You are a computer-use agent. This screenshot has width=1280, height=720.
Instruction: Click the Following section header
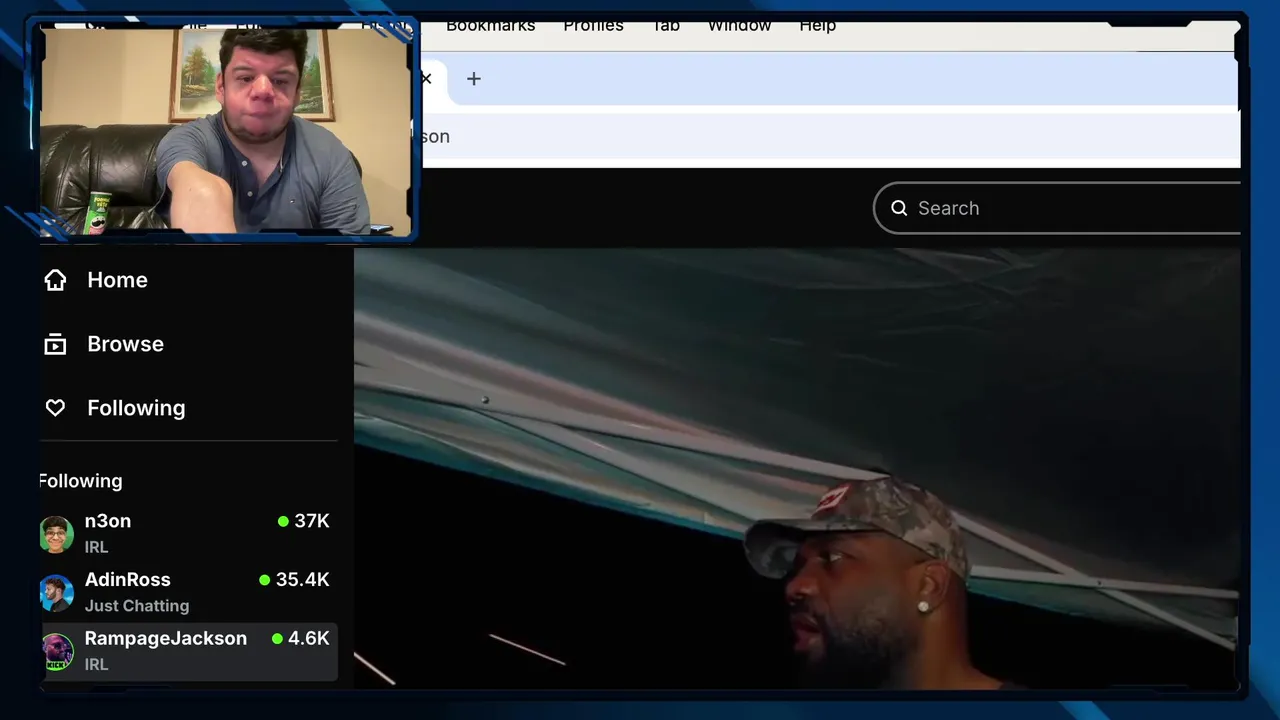pyautogui.click(x=81, y=481)
